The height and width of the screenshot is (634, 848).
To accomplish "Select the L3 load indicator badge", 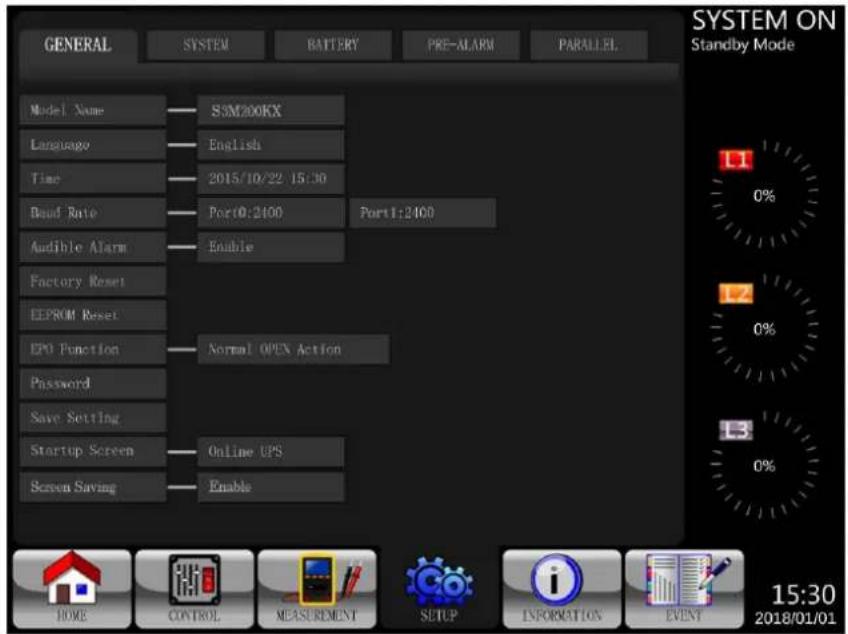I will (x=736, y=430).
